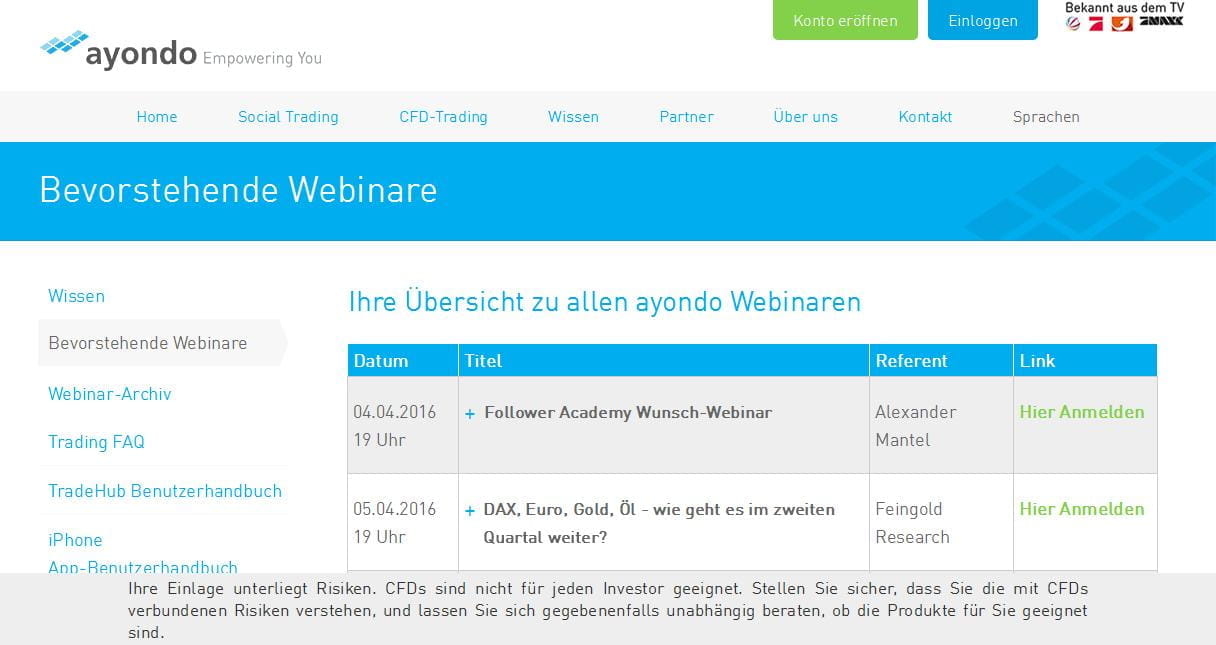Click the ayondo logo

(180, 50)
